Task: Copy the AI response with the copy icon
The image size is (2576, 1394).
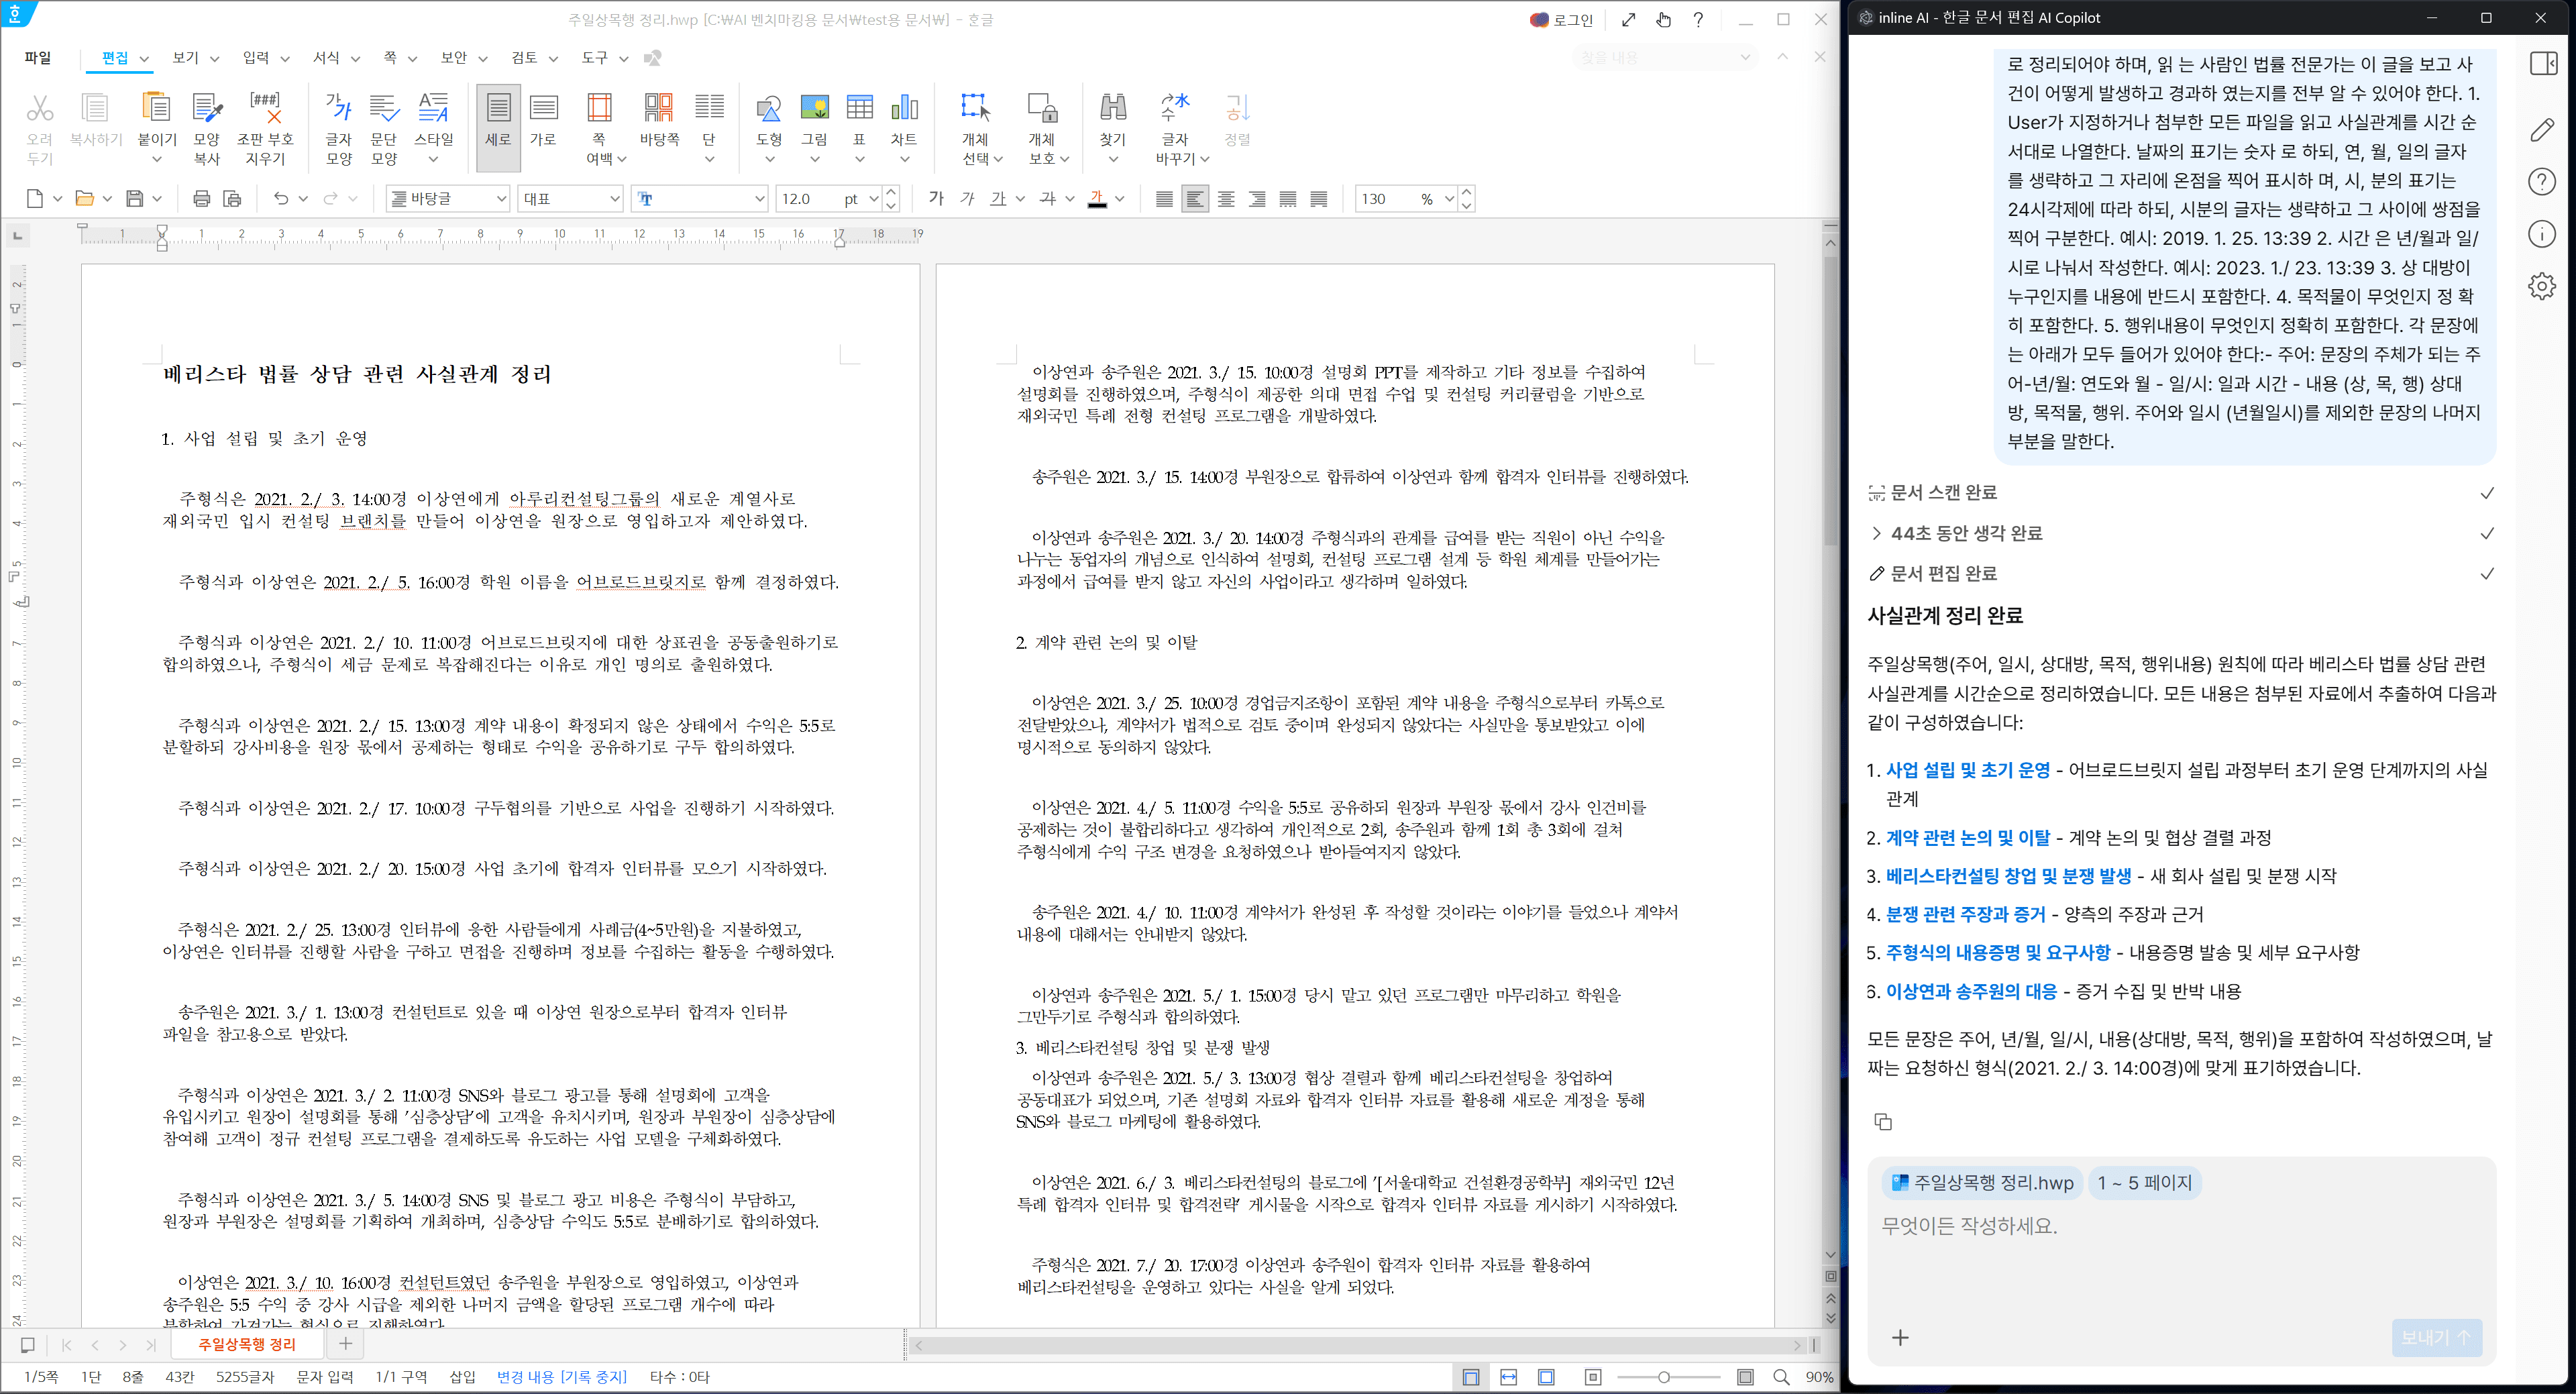Action: (1883, 1121)
